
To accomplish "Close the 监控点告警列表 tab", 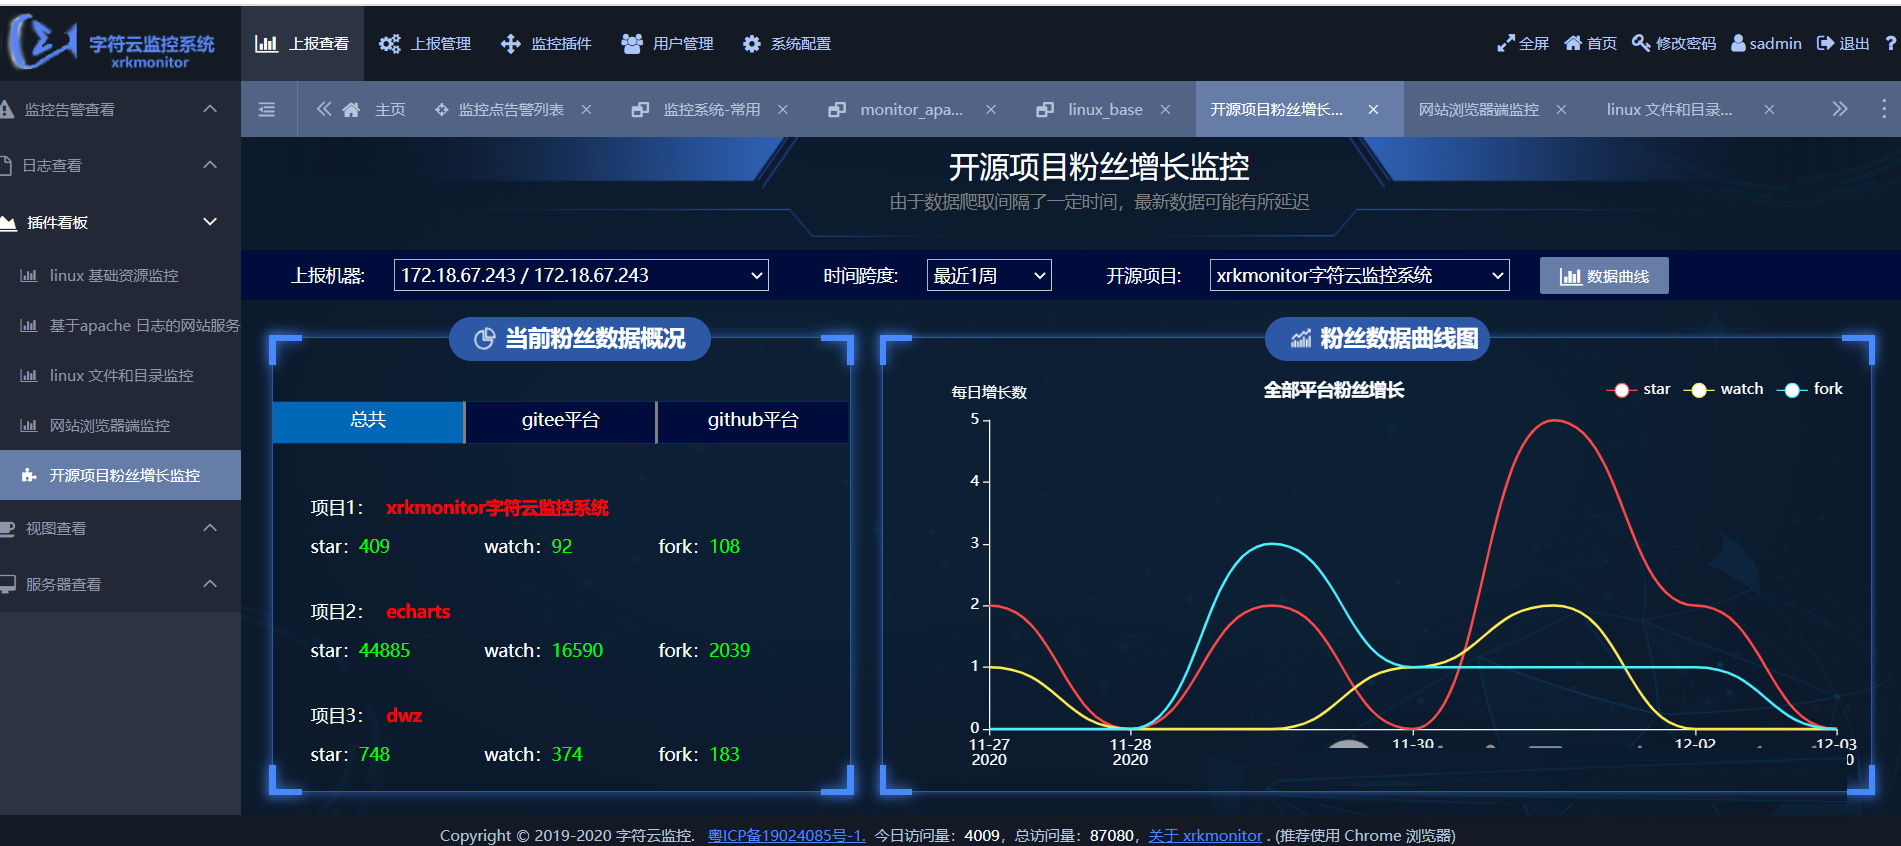I will [x=586, y=110].
